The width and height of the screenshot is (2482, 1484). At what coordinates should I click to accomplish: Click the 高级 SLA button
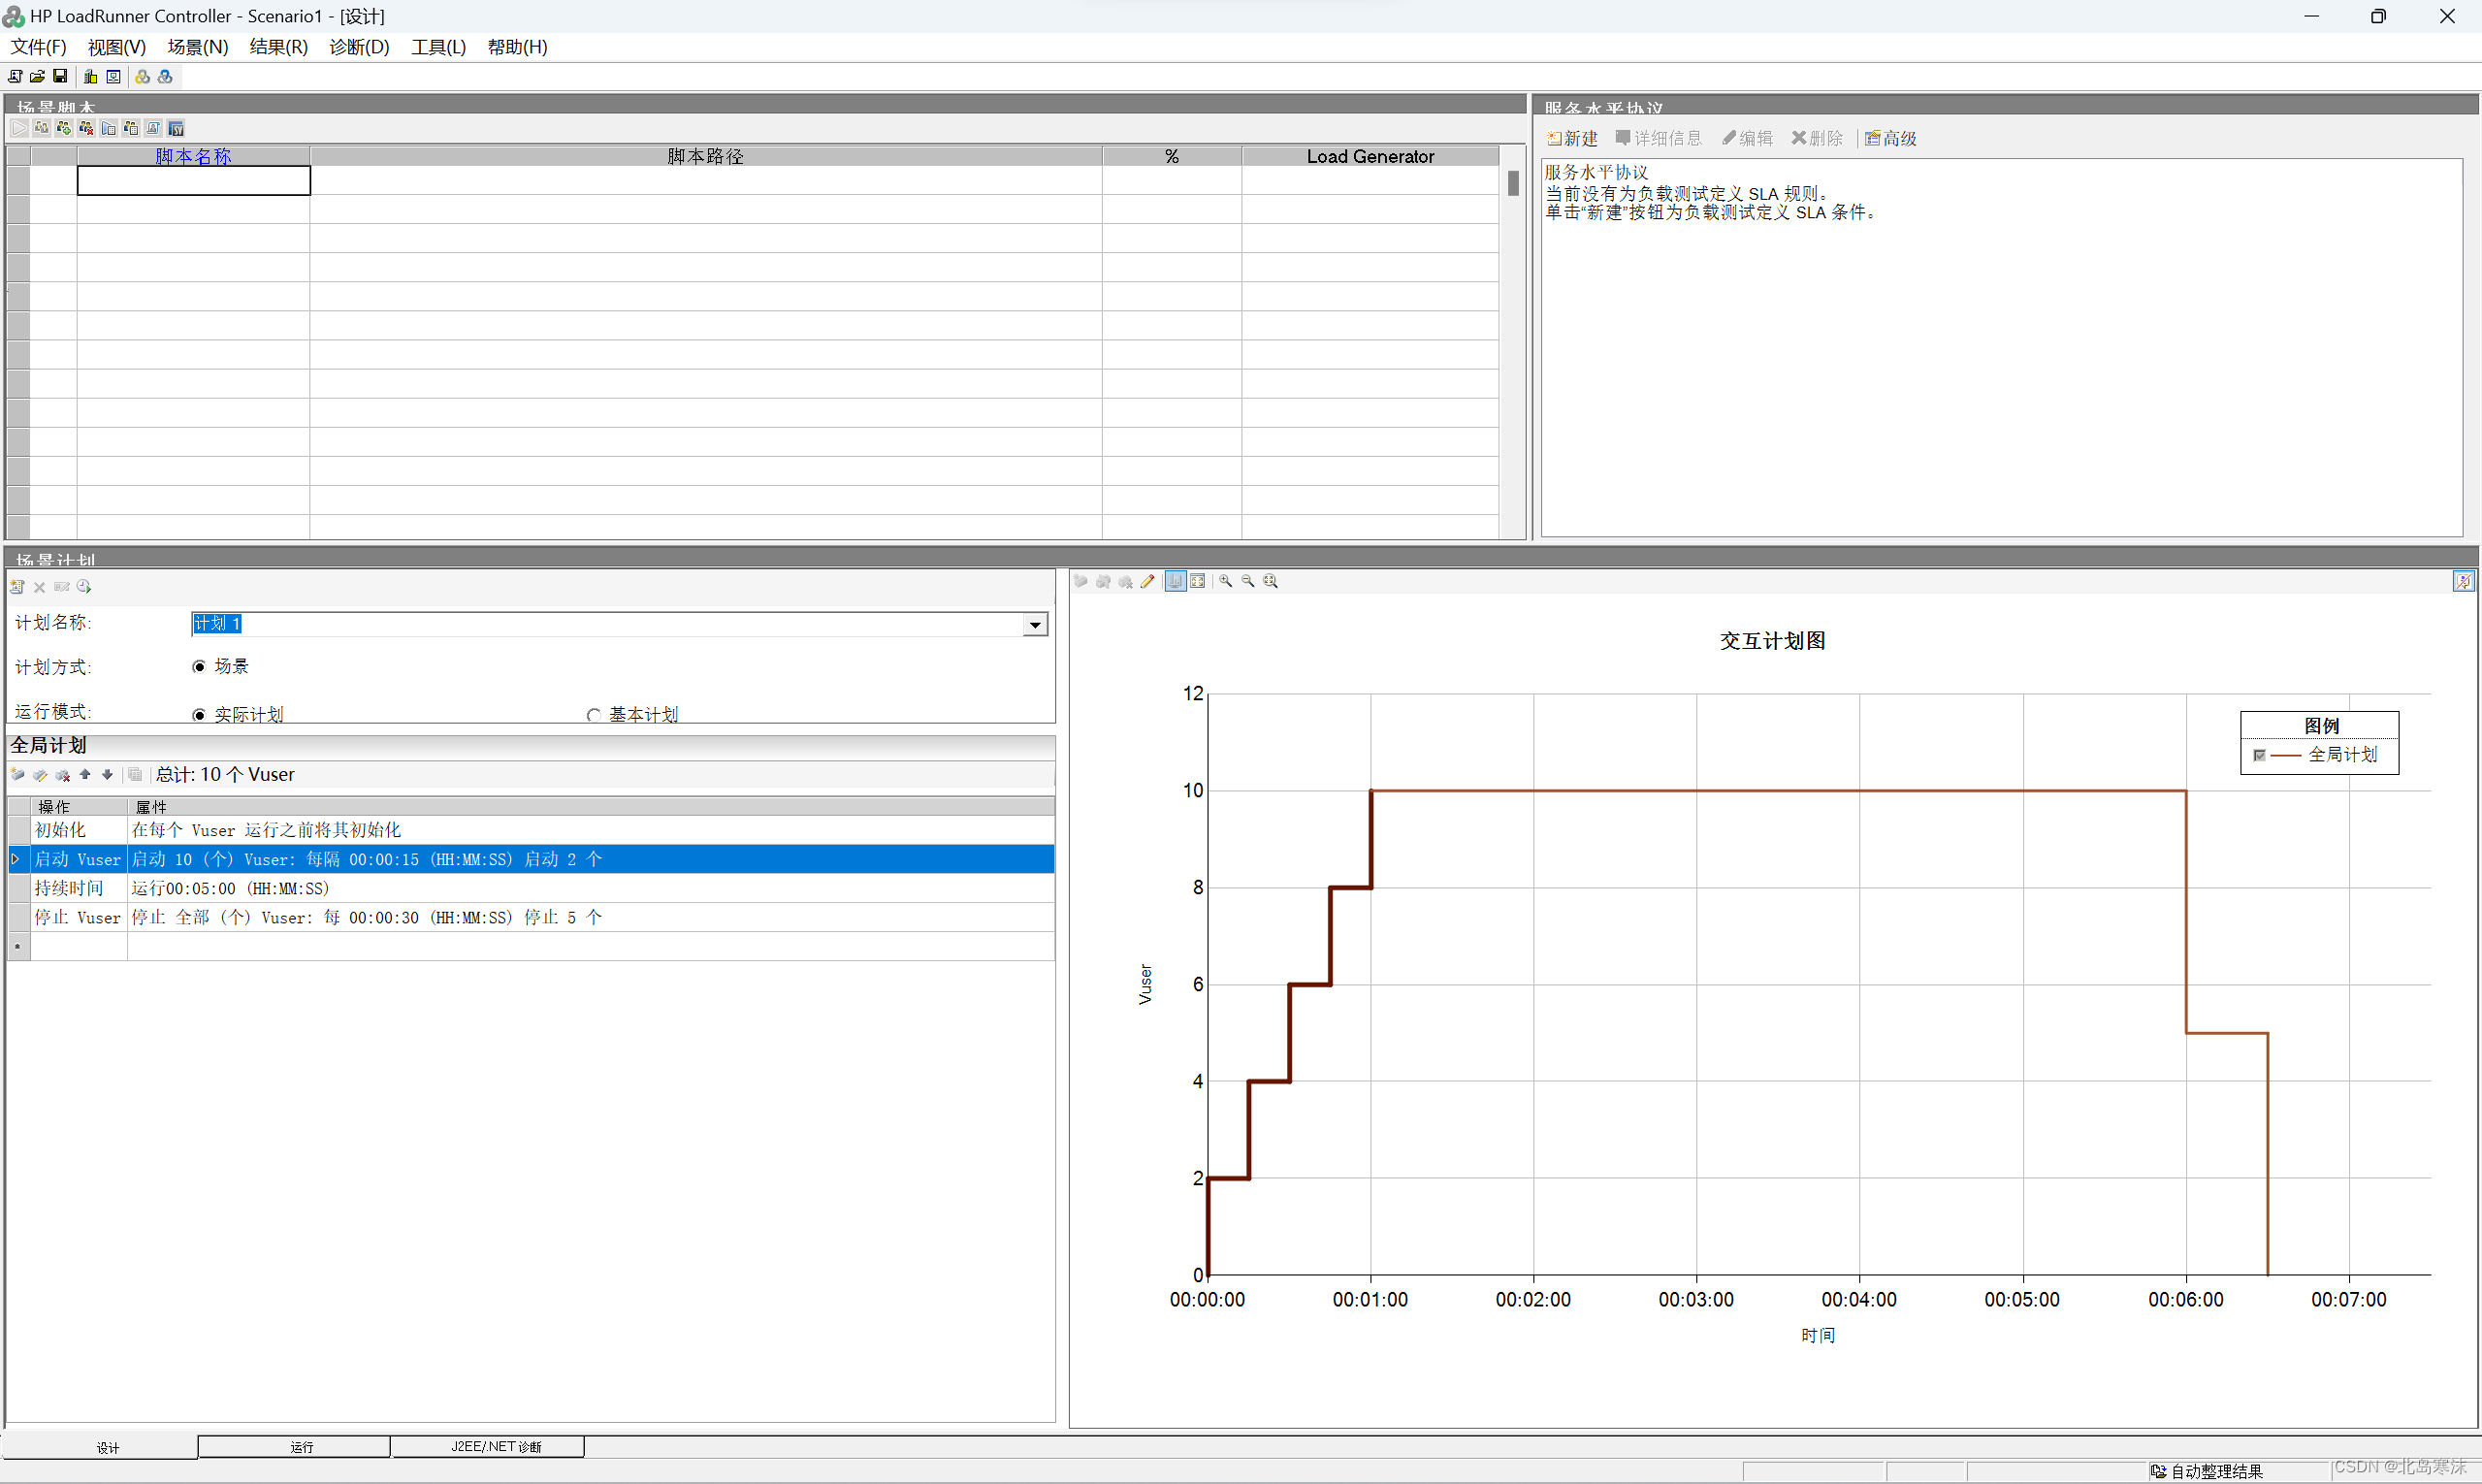tap(1890, 138)
